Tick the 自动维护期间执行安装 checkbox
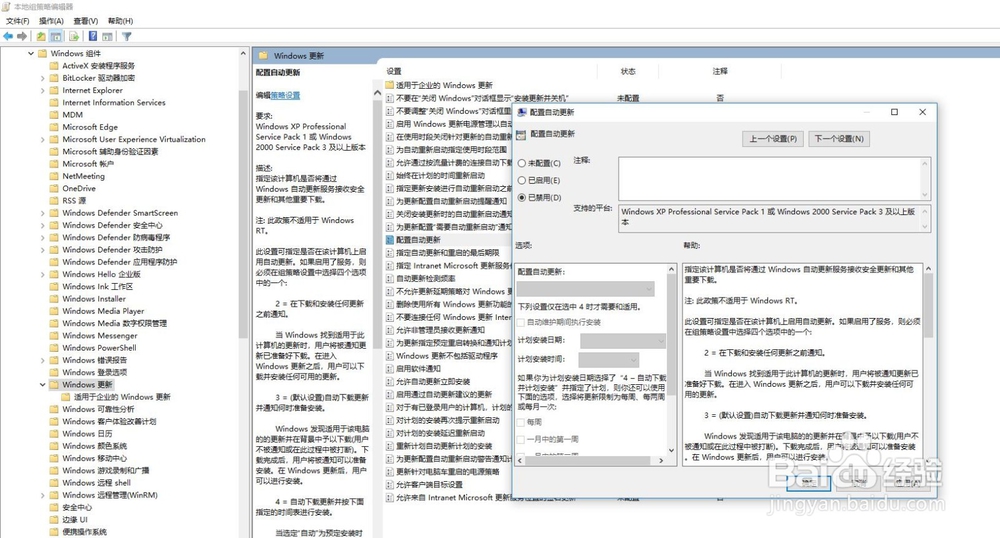The image size is (1000, 538). point(521,323)
